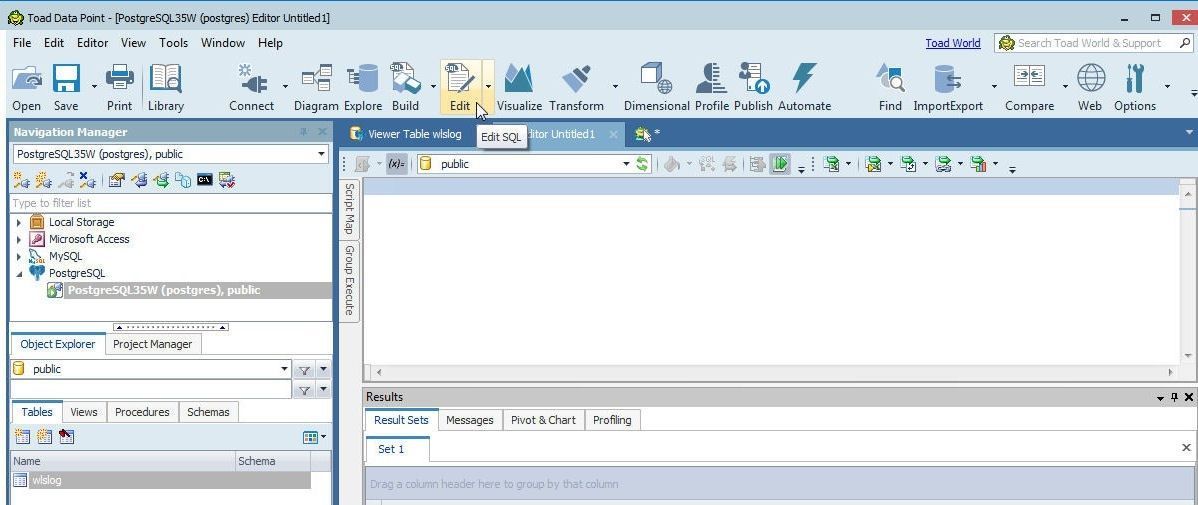
Task: Click the Edit SQL toolbar icon
Action: 460,79
